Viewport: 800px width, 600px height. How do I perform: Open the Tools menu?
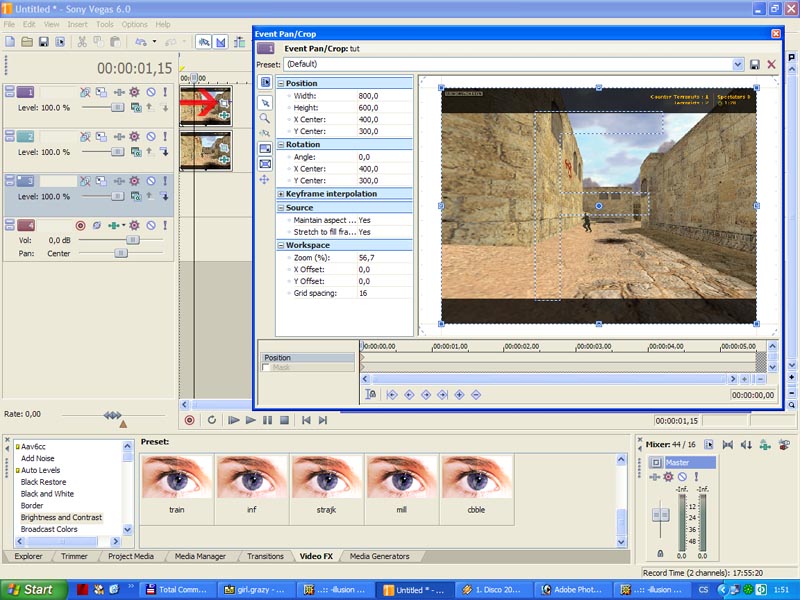(x=105, y=24)
